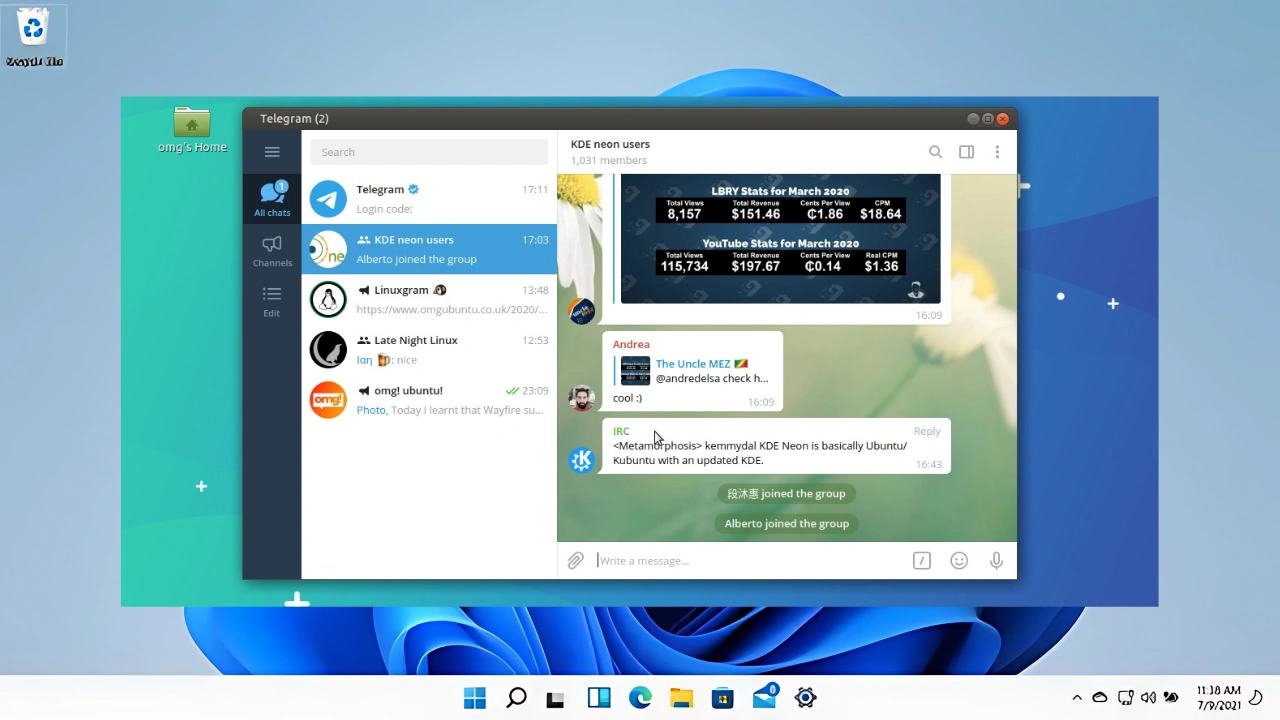The image size is (1280, 720).
Task: Open the Channels folder
Action: coord(272,251)
